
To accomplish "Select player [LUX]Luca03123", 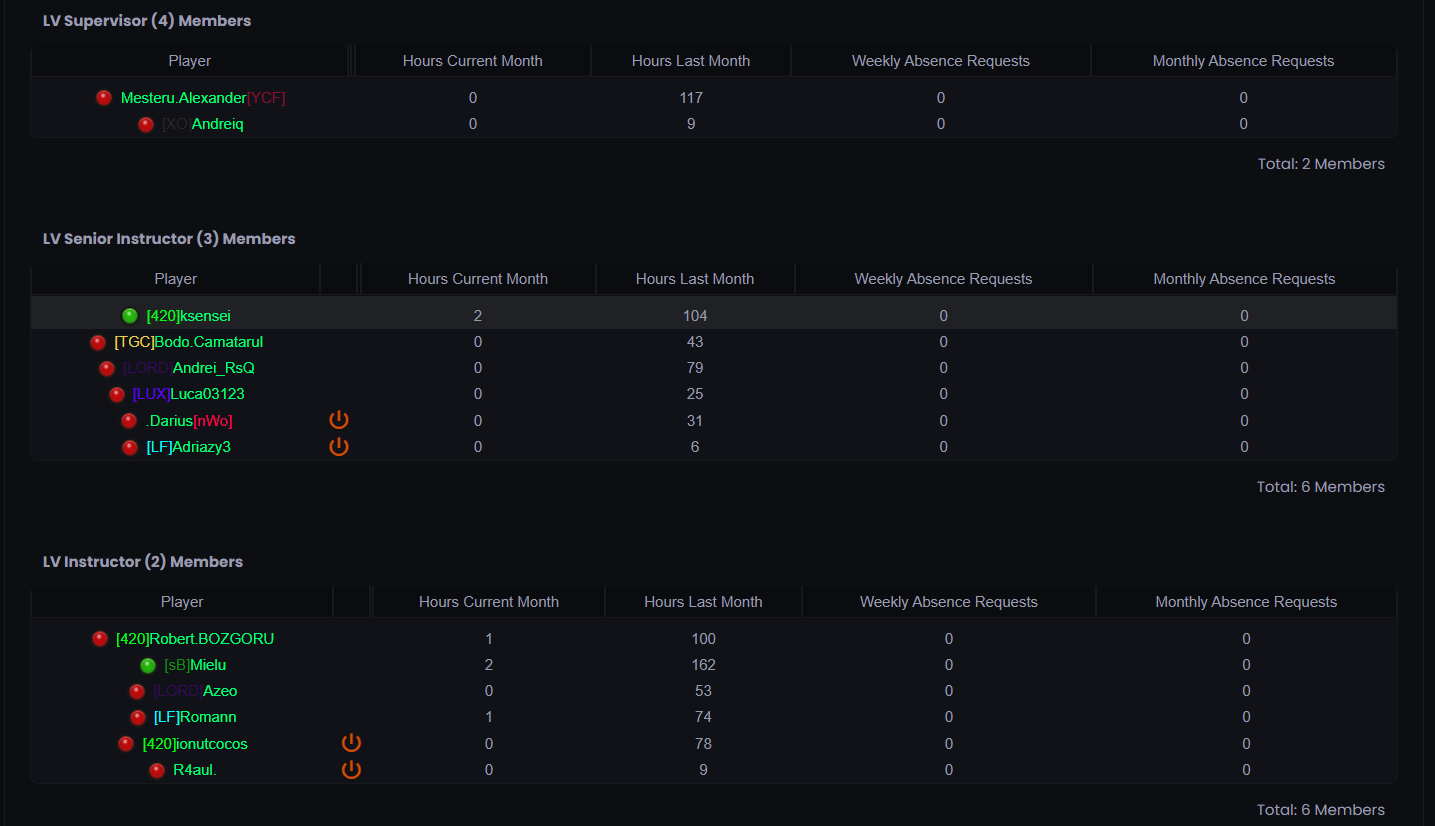I will pos(188,394).
